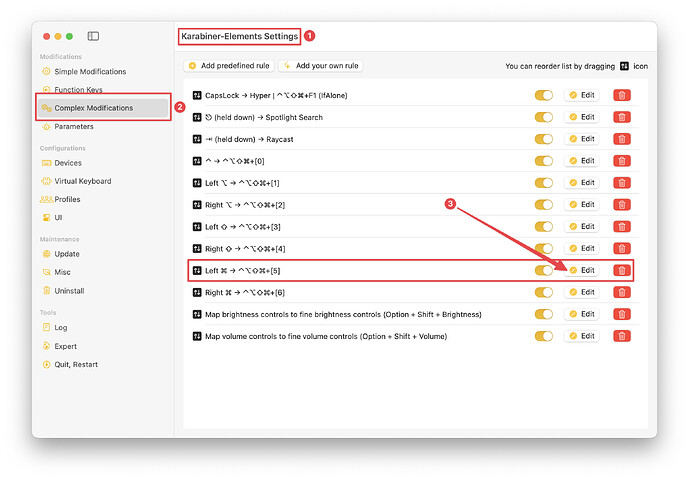Switch off the Left Shift [3] rule

(544, 227)
